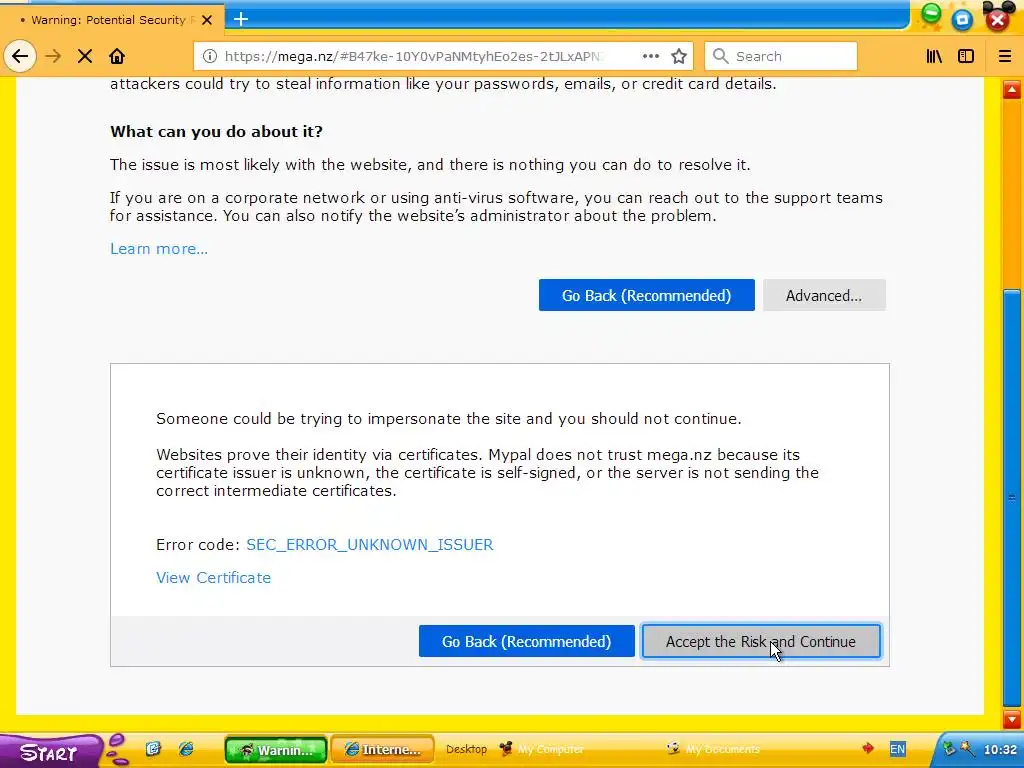1024x768 pixels.
Task: Open the Library icon in the toolbar
Action: pyautogui.click(x=934, y=56)
